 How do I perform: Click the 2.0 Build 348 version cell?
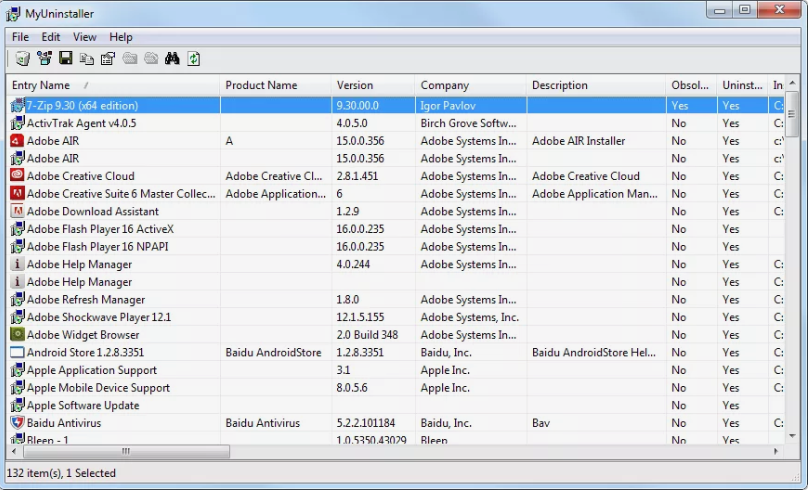(367, 335)
